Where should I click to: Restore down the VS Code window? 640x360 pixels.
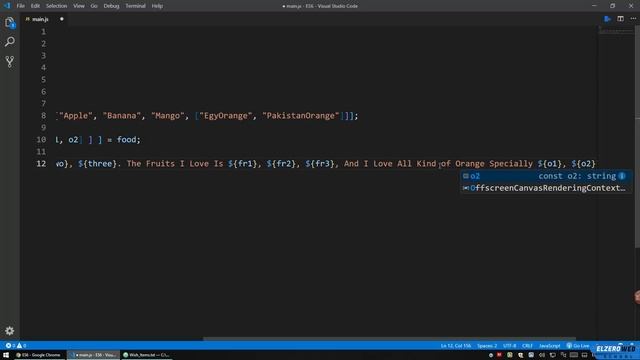[x=612, y=6]
